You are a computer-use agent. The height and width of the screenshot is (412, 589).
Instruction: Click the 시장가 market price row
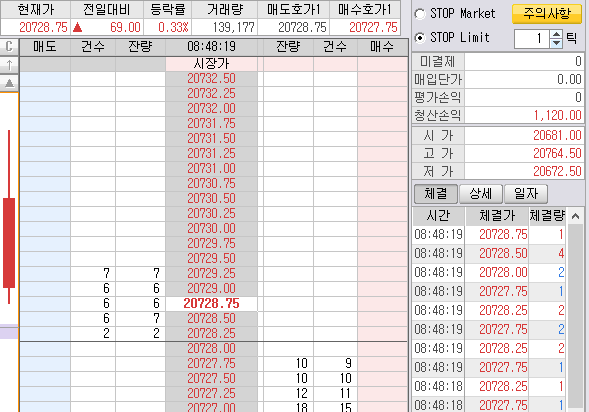pos(211,64)
